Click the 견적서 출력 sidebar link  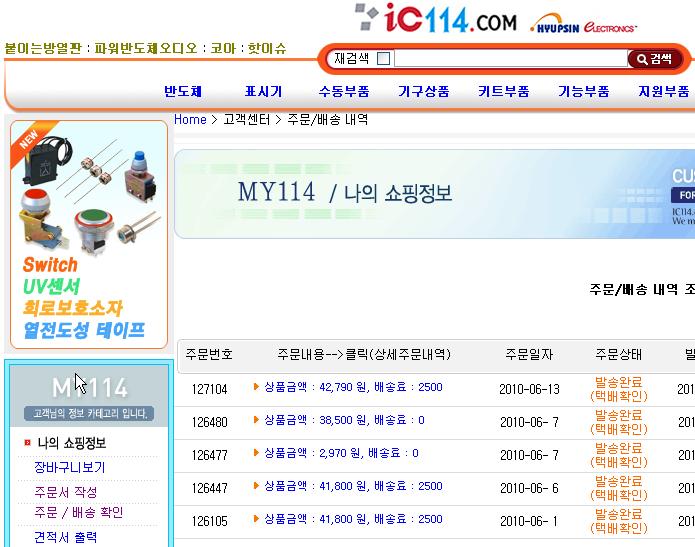coord(65,537)
